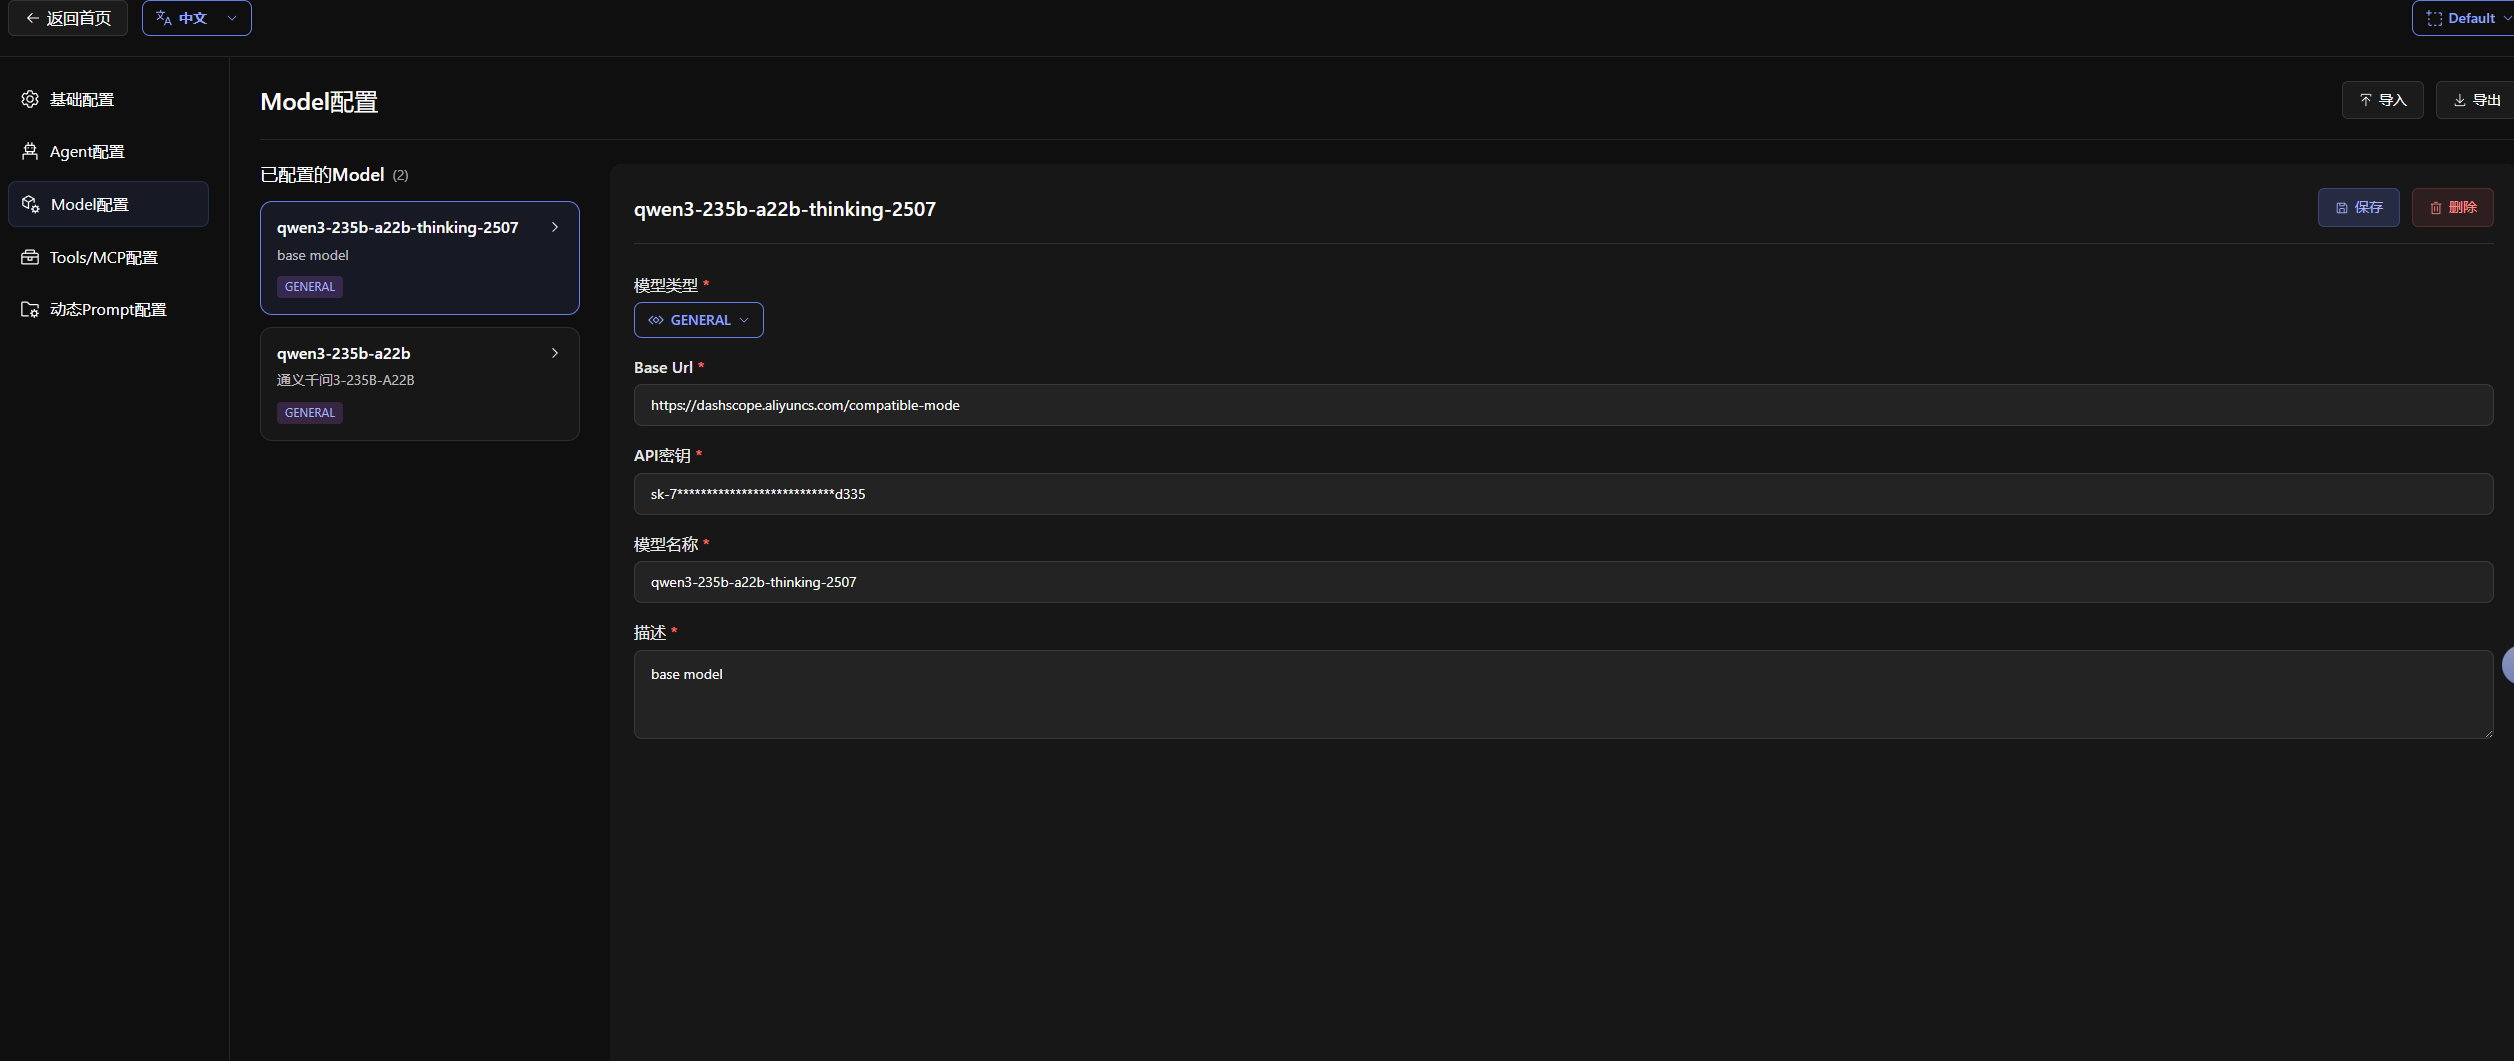The image size is (2514, 1061).
Task: Click chevron on qwen3-235b-a22b-thinking-2507 card
Action: tap(555, 227)
